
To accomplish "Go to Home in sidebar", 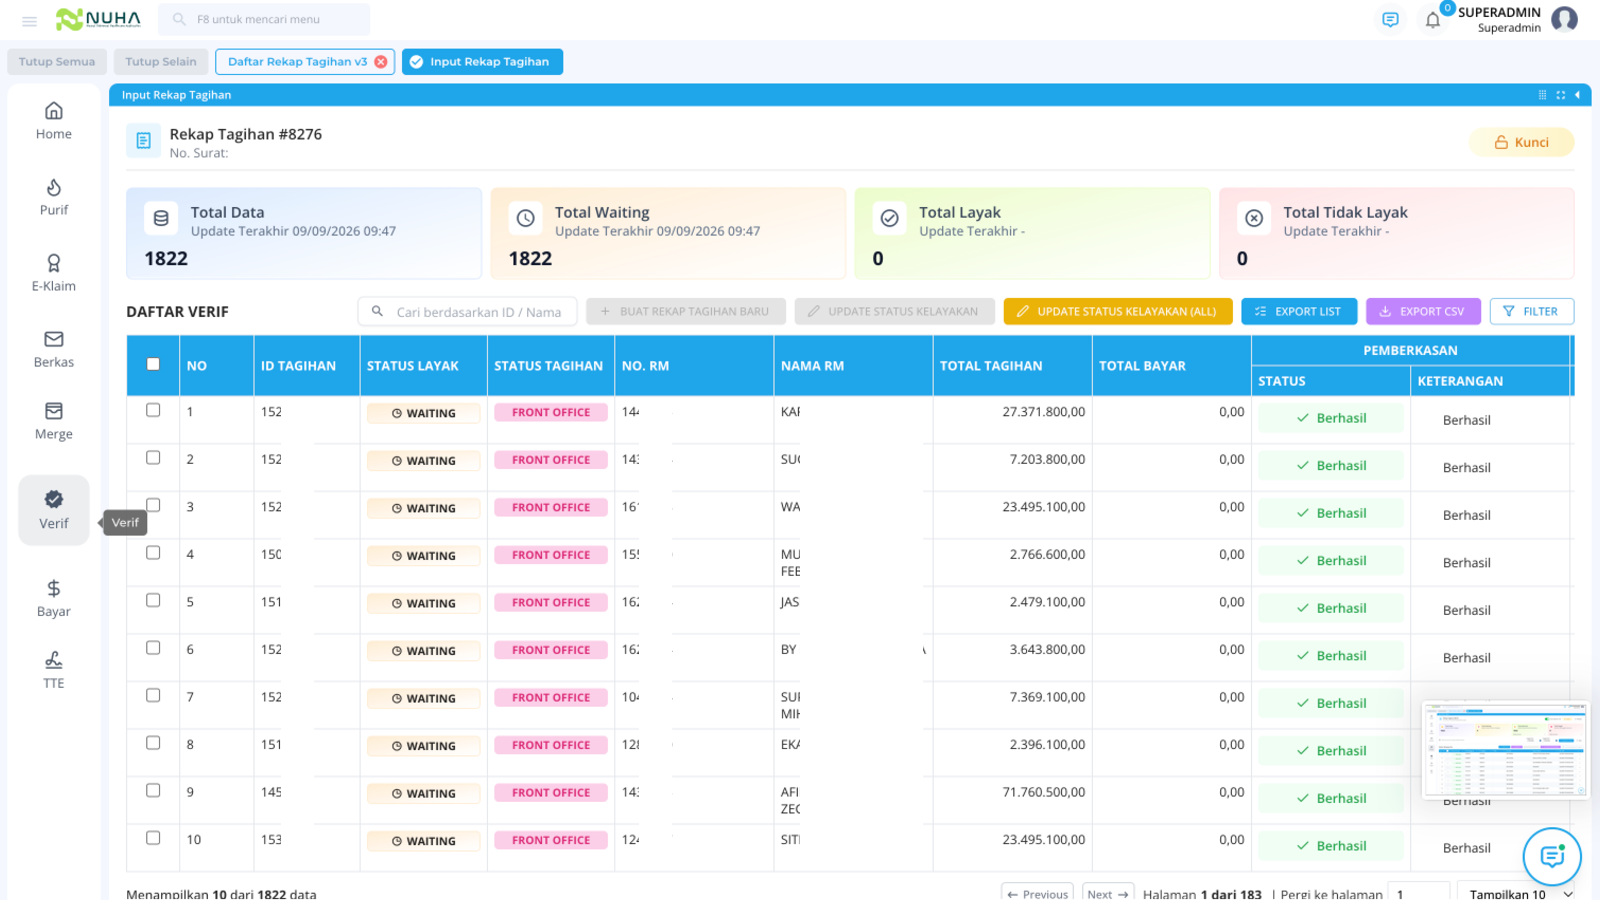I will coord(54,120).
